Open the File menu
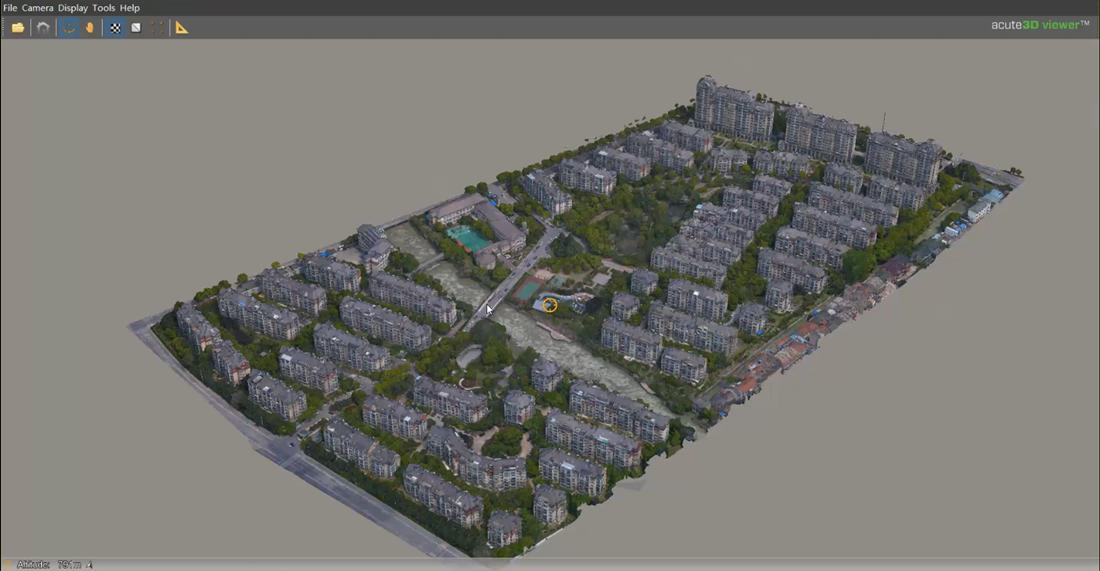 10,8
